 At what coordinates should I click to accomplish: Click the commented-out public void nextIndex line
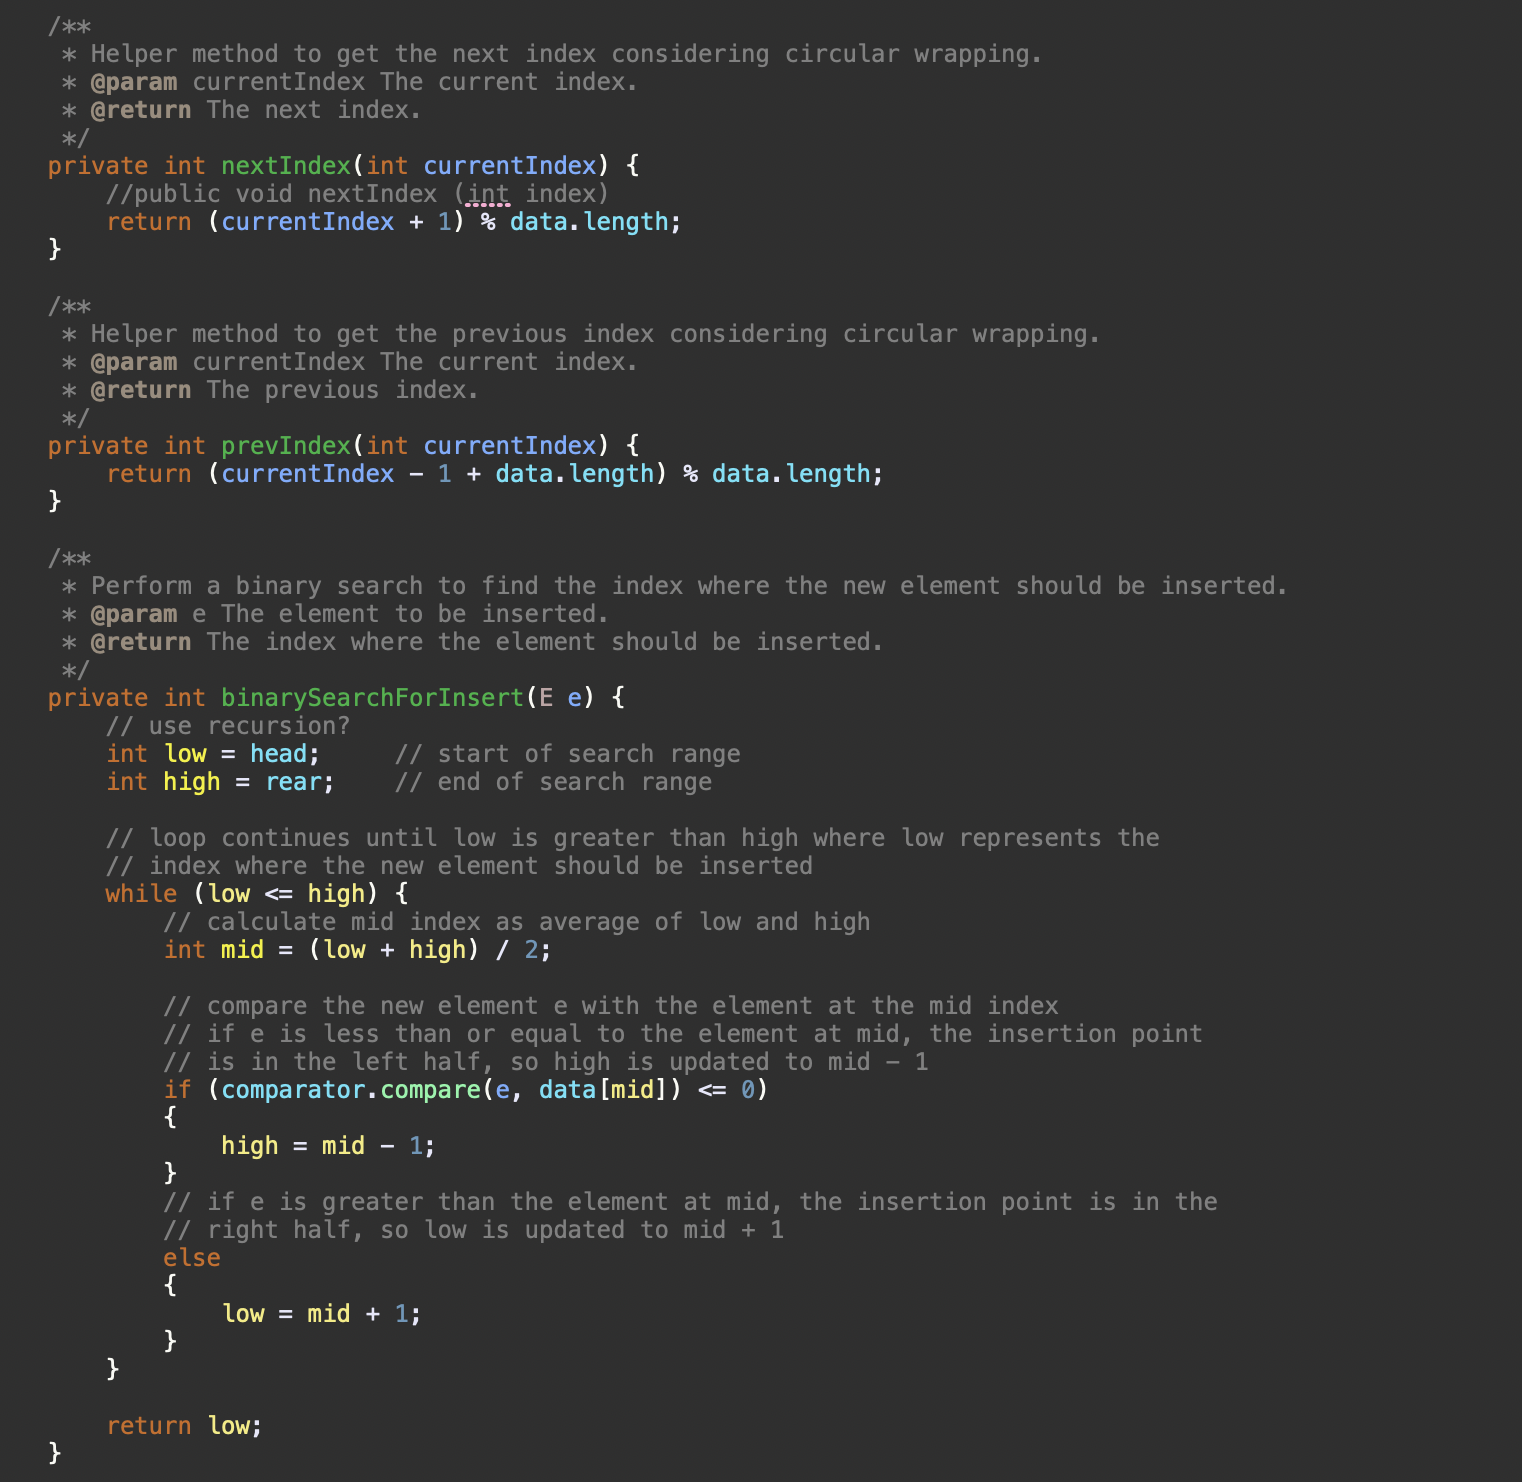click(x=357, y=193)
